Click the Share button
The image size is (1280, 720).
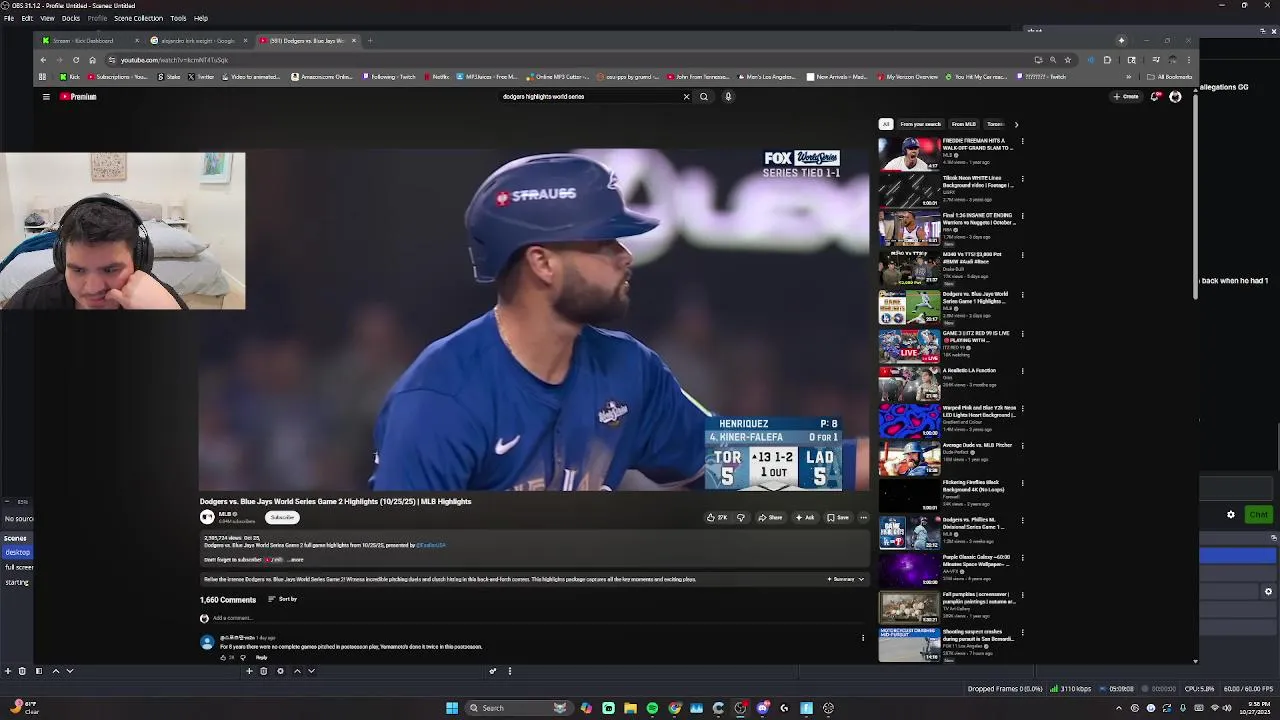pyautogui.click(x=770, y=517)
